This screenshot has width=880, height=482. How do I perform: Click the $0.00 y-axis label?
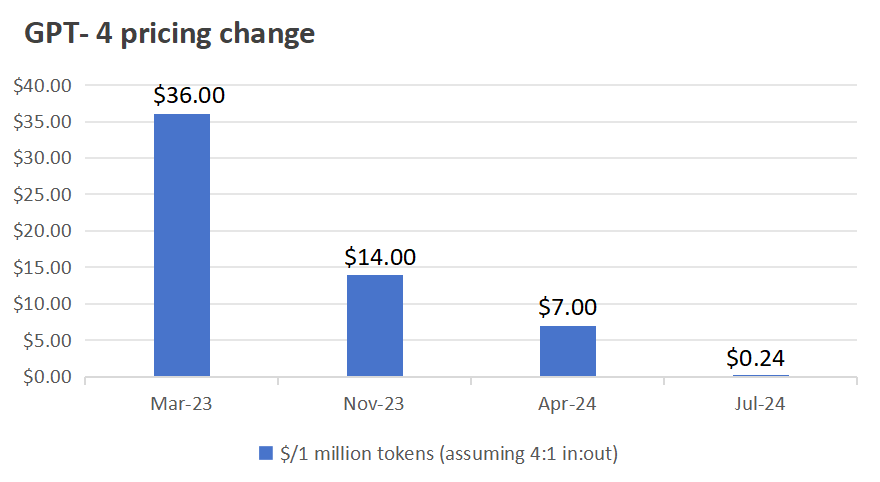(47, 377)
